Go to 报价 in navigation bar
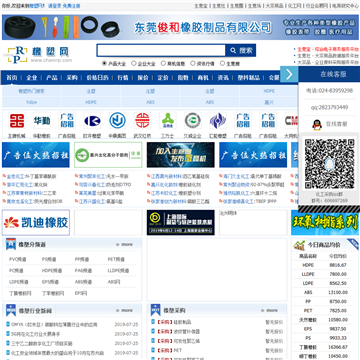This screenshot has width=360, height=360. pos(143,78)
